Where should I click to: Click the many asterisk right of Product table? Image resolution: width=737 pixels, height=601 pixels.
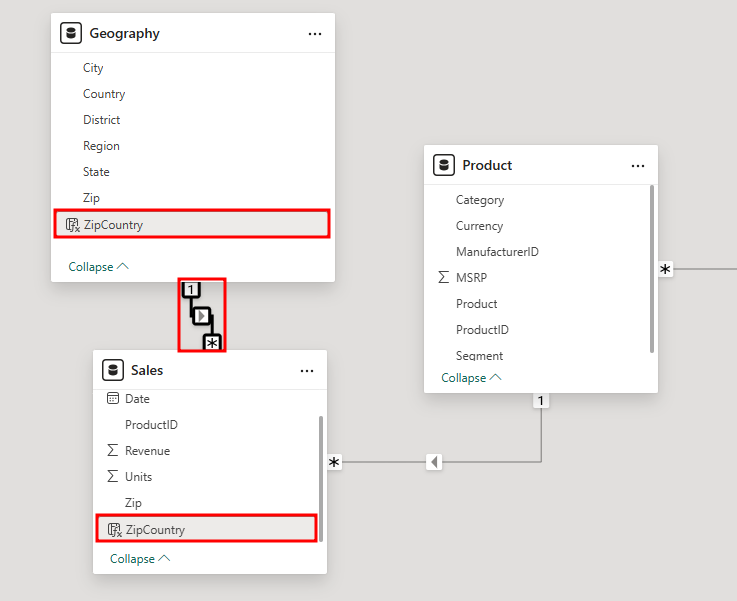(x=665, y=269)
